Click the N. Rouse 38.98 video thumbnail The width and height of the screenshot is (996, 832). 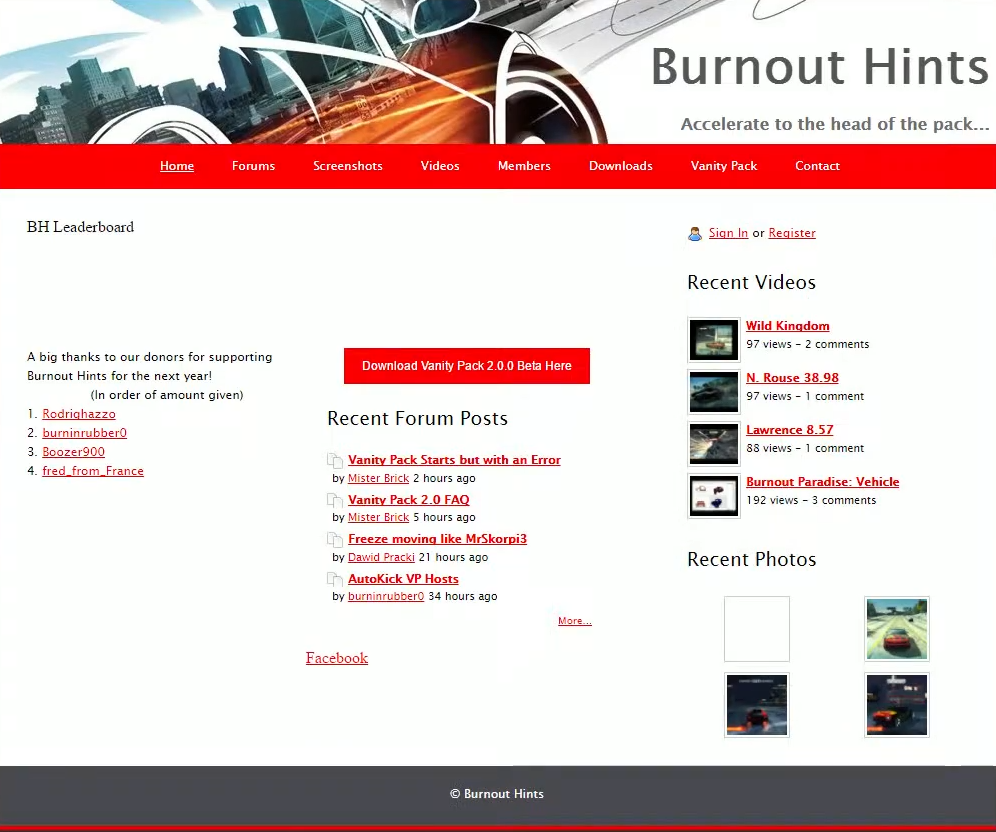(714, 392)
